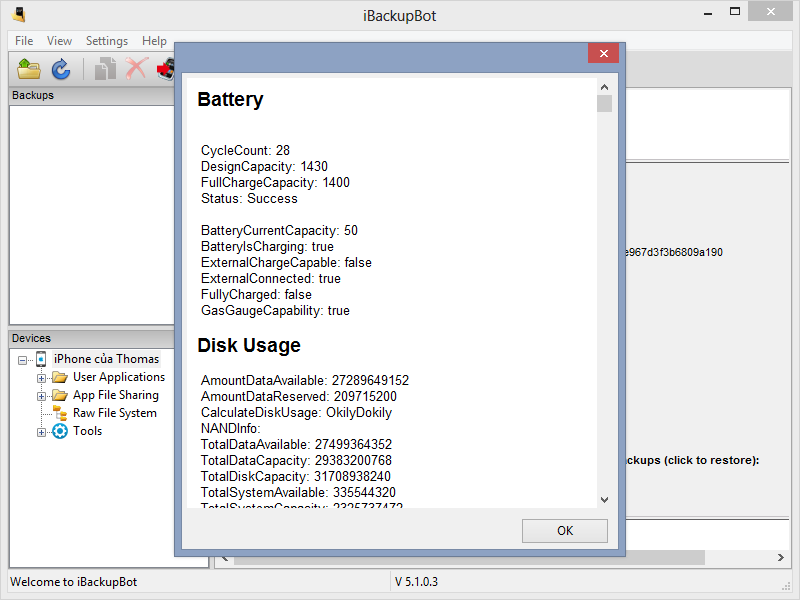The image size is (800, 600).
Task: Collapse the iPhone của Thomas node
Action: [23, 360]
